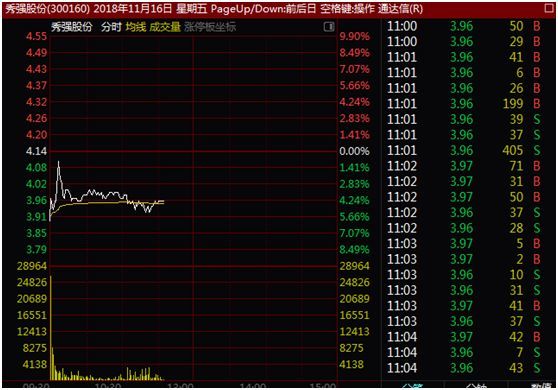This screenshot has height=390, width=558.
Task: Select the last 11:04 row with volume 43
Action: pyautogui.click(x=464, y=368)
